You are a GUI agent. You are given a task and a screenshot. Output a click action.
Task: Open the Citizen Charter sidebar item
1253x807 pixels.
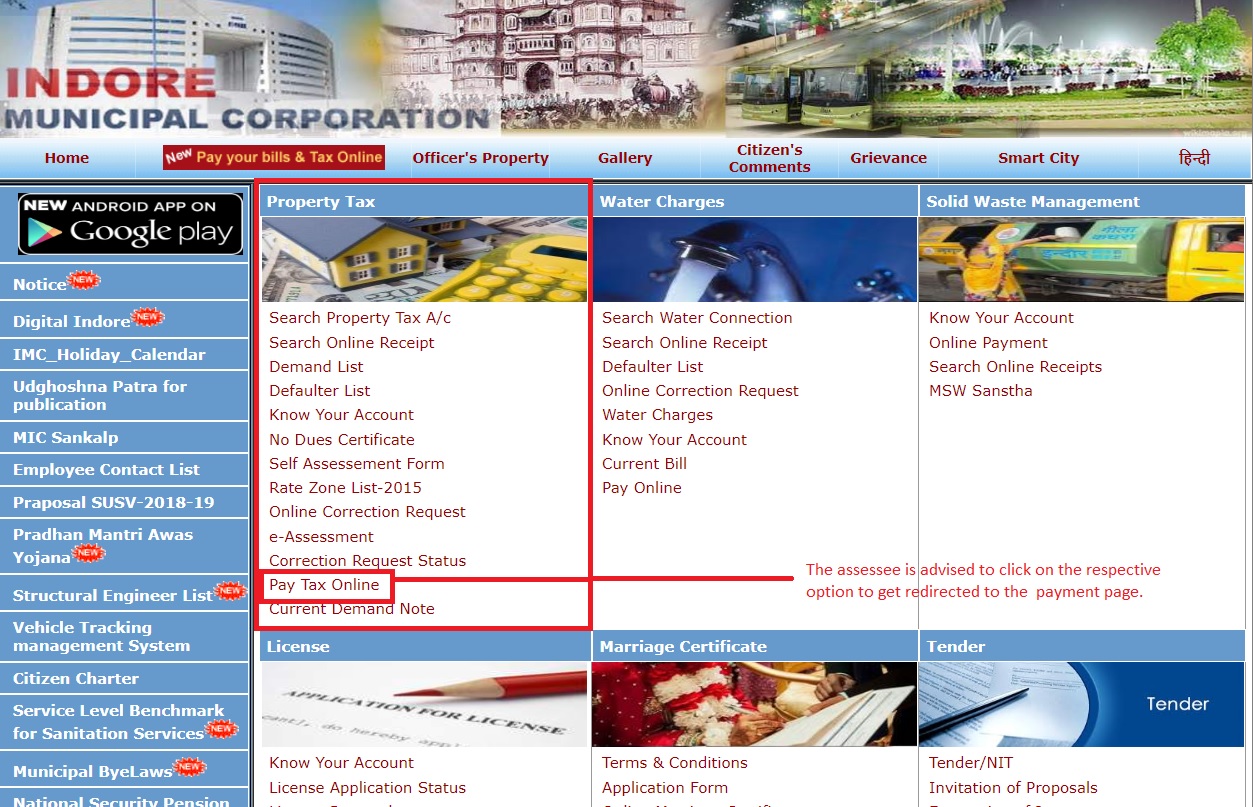(75, 678)
